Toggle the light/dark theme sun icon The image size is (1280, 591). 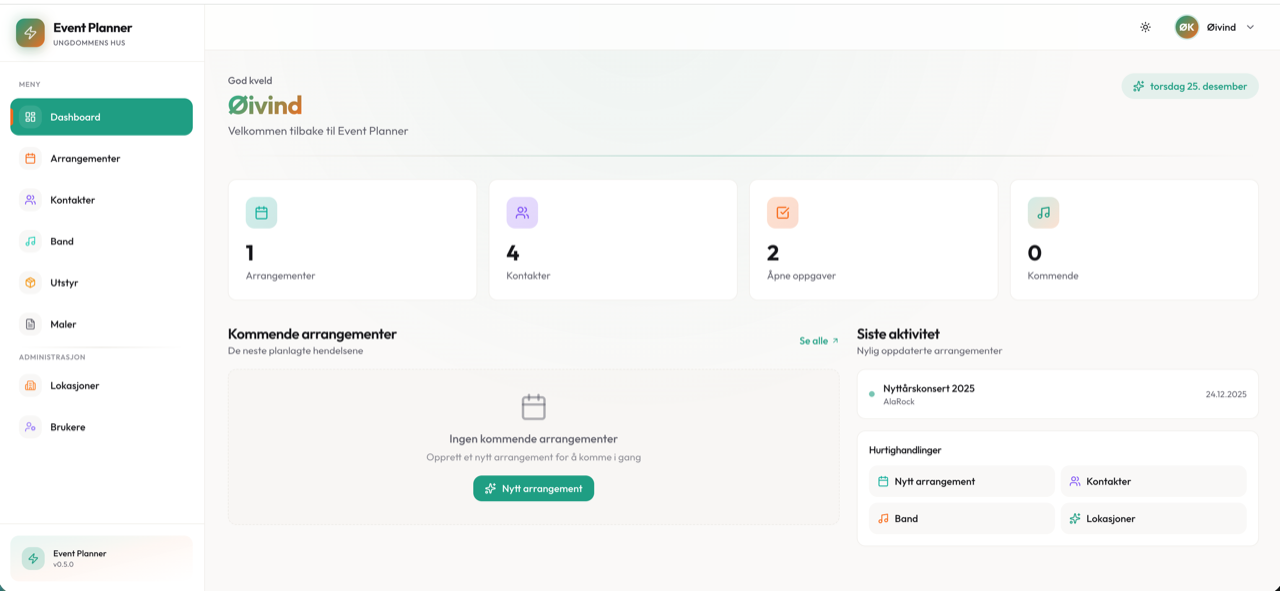pos(1145,27)
